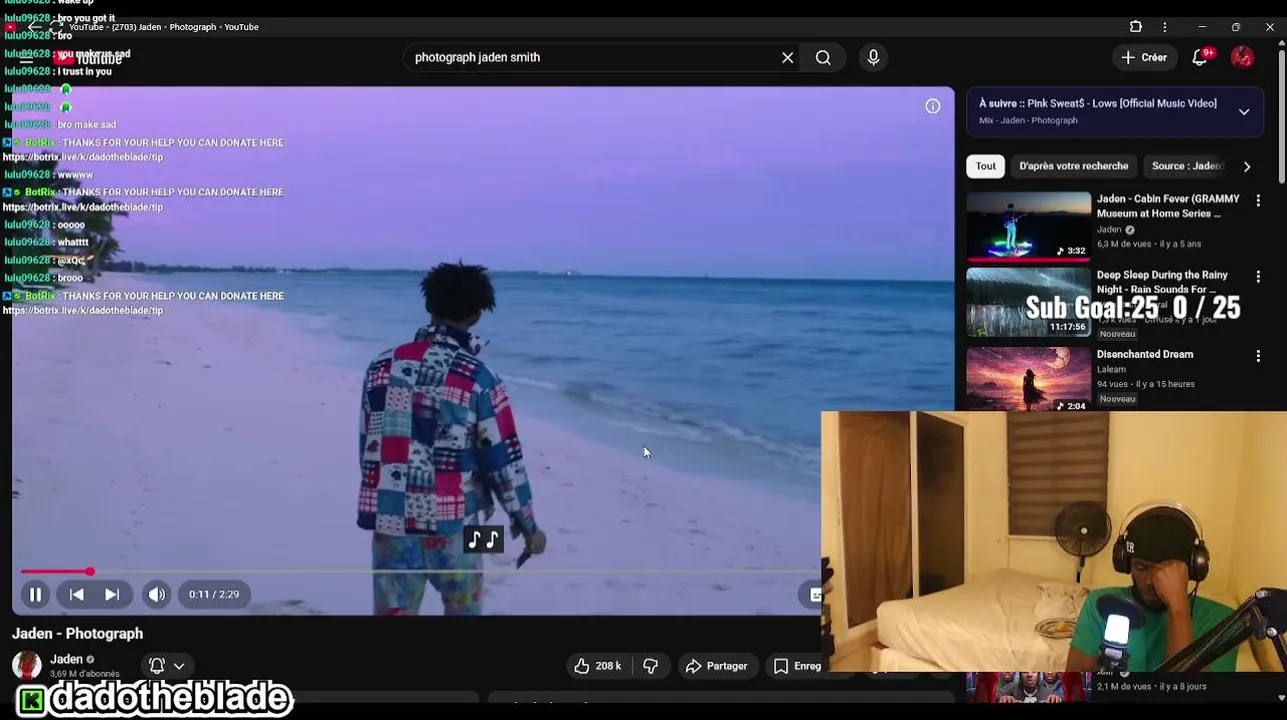The height and width of the screenshot is (720, 1287).
Task: Open the Laleam channel name
Action: click(x=1111, y=369)
